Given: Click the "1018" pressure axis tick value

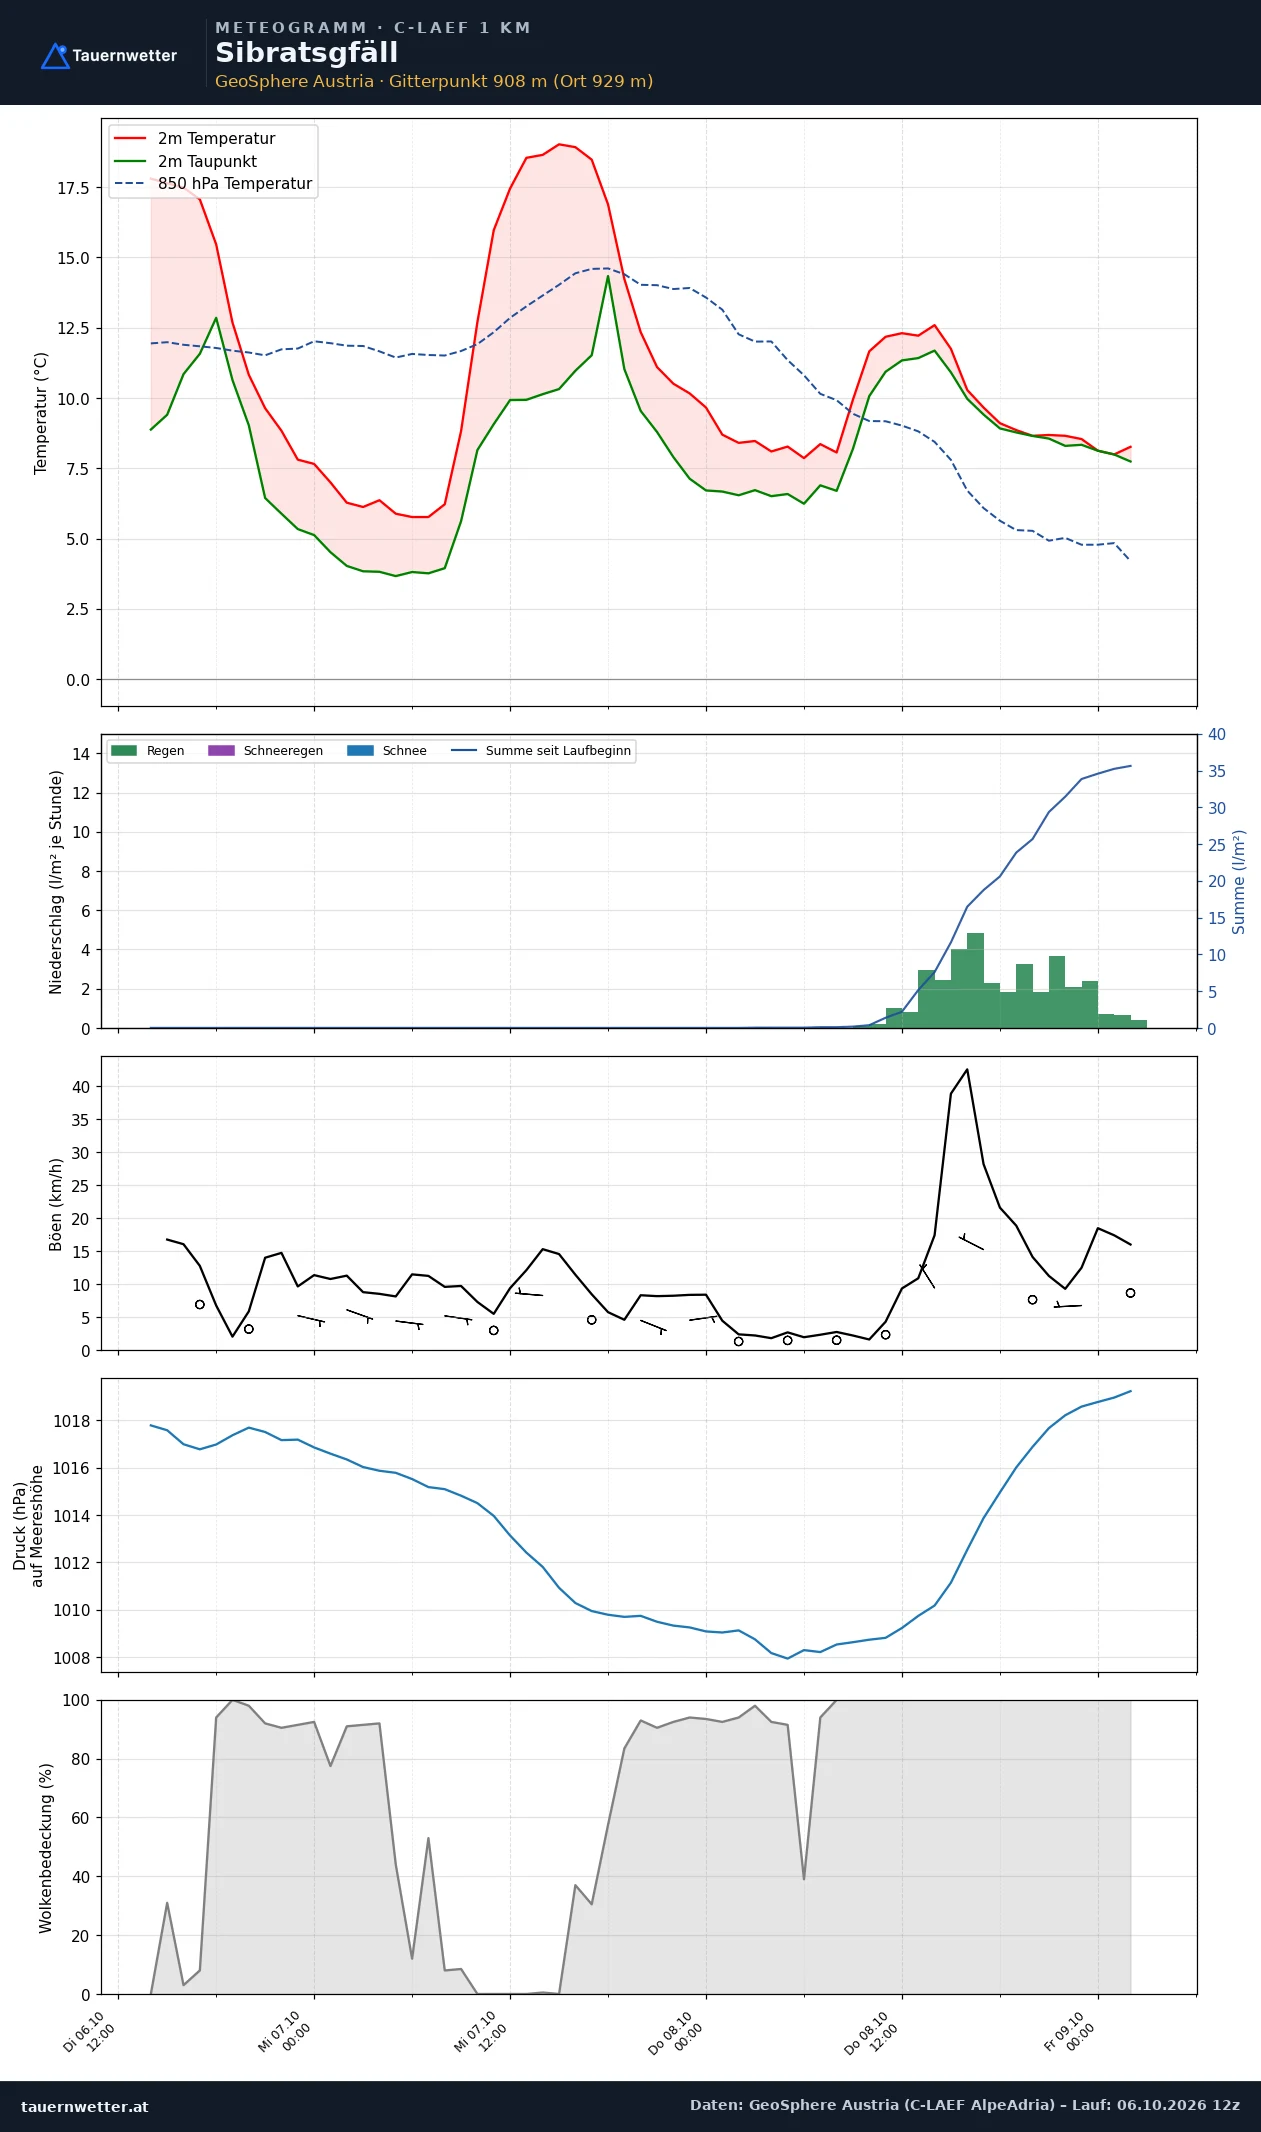Looking at the screenshot, I should coord(71,1421).
